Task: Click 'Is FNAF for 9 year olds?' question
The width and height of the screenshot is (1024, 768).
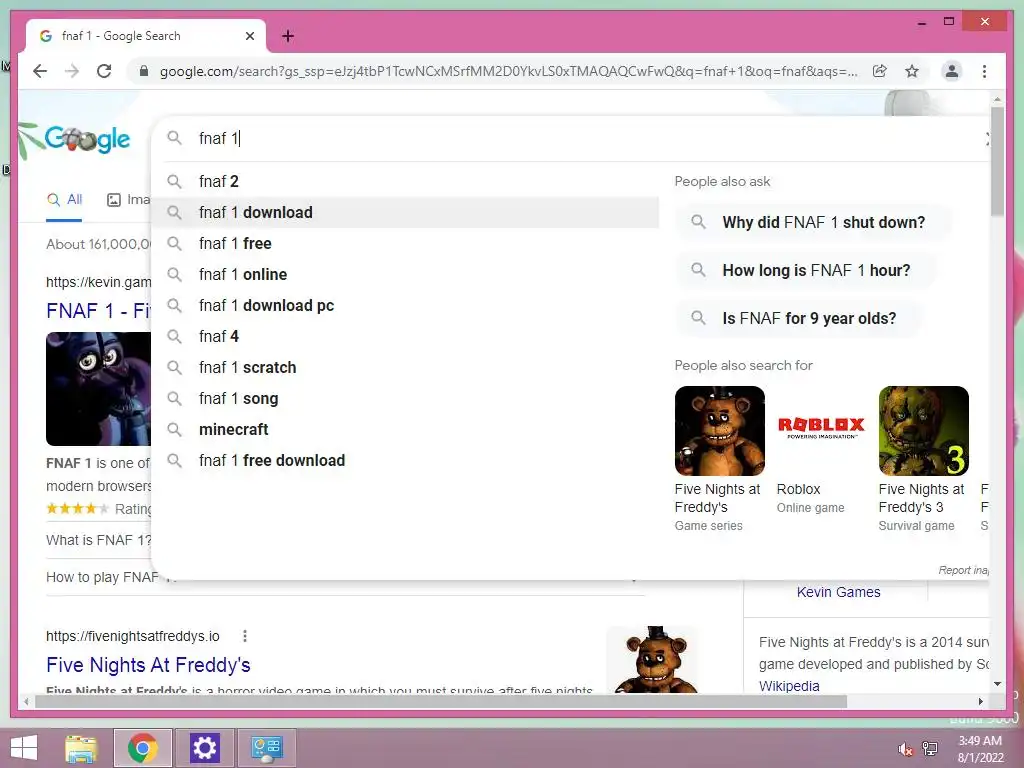Action: [x=799, y=319]
